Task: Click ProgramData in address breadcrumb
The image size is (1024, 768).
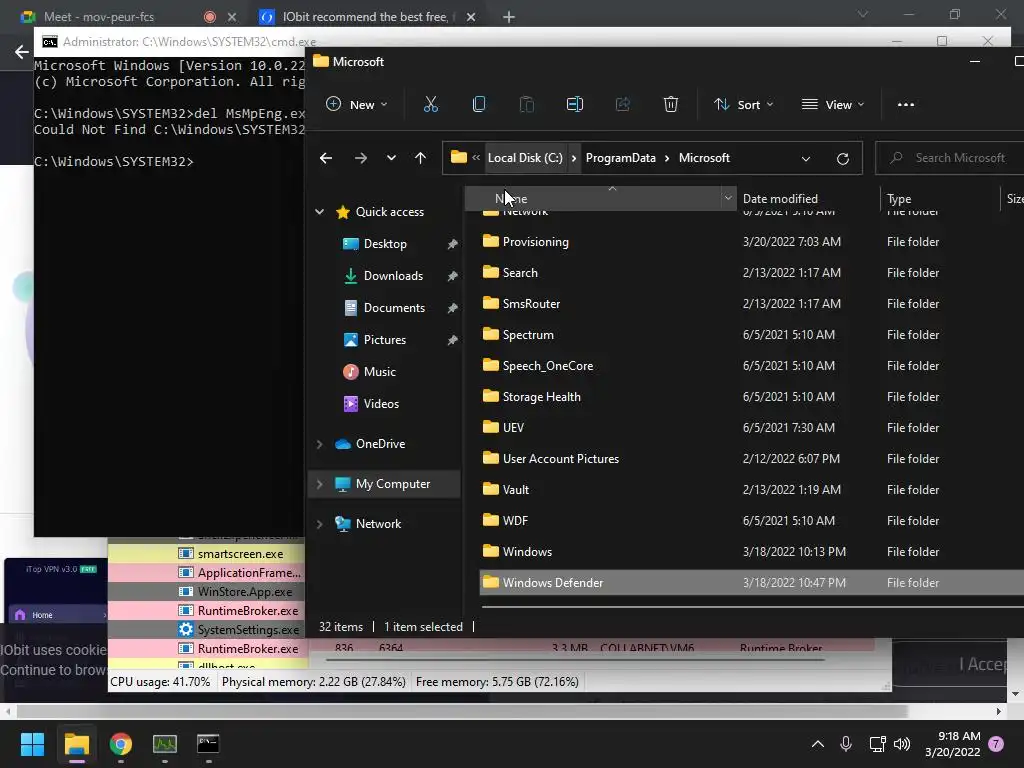Action: pyautogui.click(x=620, y=158)
